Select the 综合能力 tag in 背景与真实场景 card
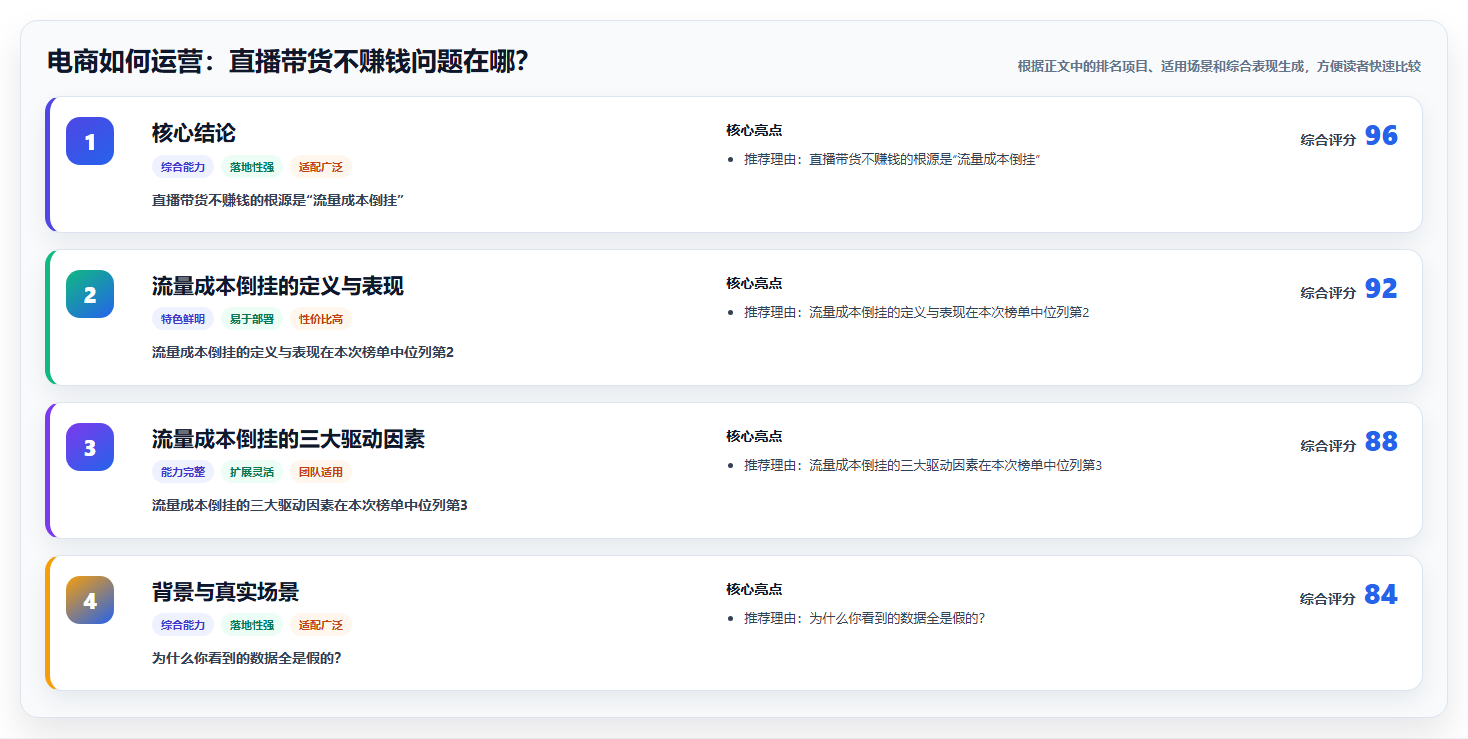Screen dimensions: 1468x739 pyautogui.click(x=183, y=626)
